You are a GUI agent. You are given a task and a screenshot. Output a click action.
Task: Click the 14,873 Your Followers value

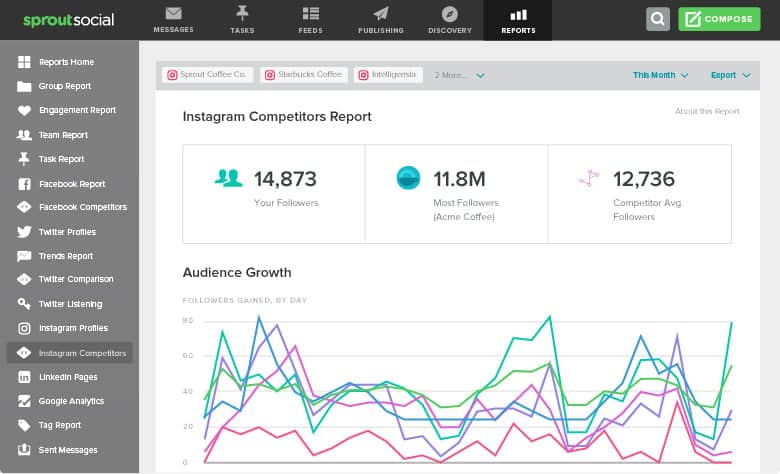[285, 179]
